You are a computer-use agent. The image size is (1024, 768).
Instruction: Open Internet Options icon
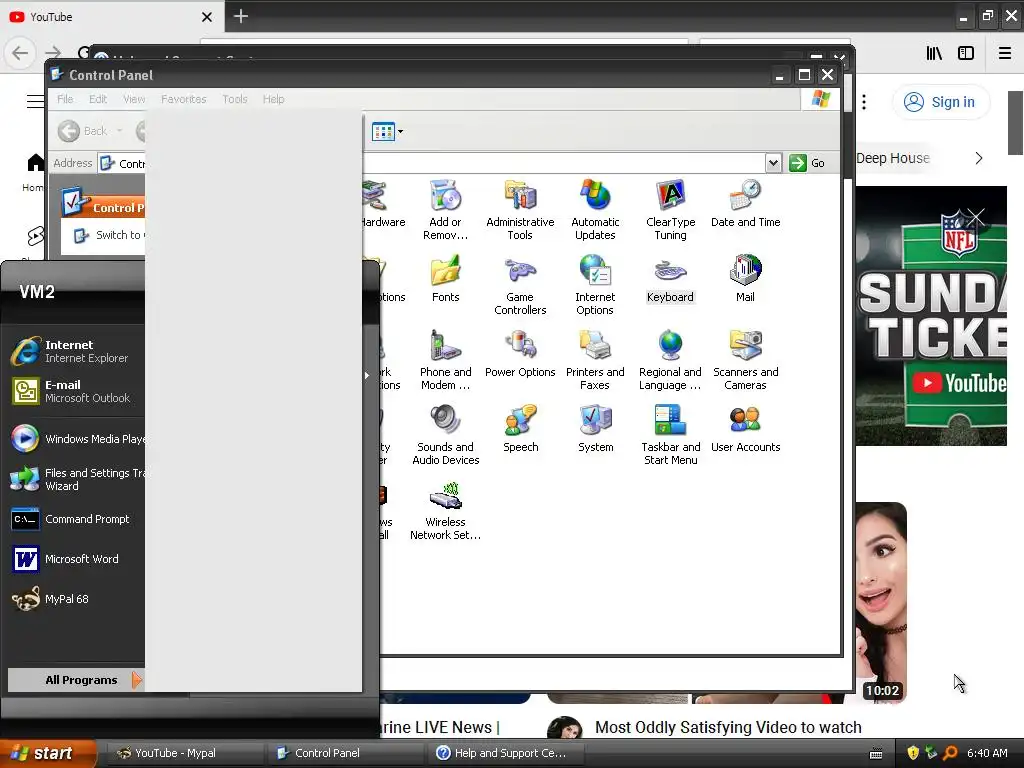(595, 285)
